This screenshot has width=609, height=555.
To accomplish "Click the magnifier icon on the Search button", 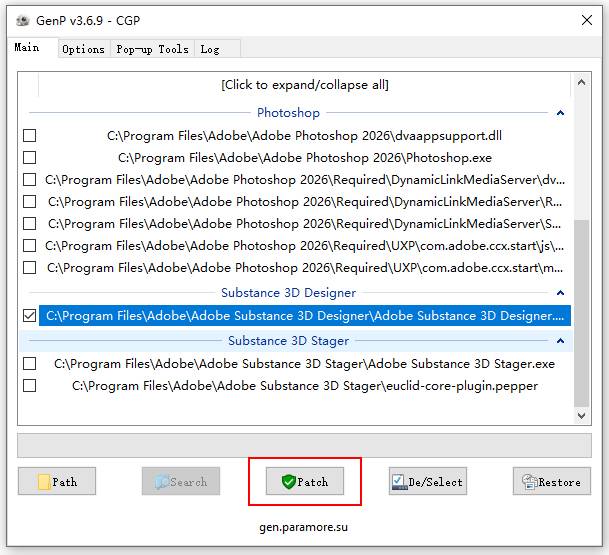I will [x=162, y=482].
